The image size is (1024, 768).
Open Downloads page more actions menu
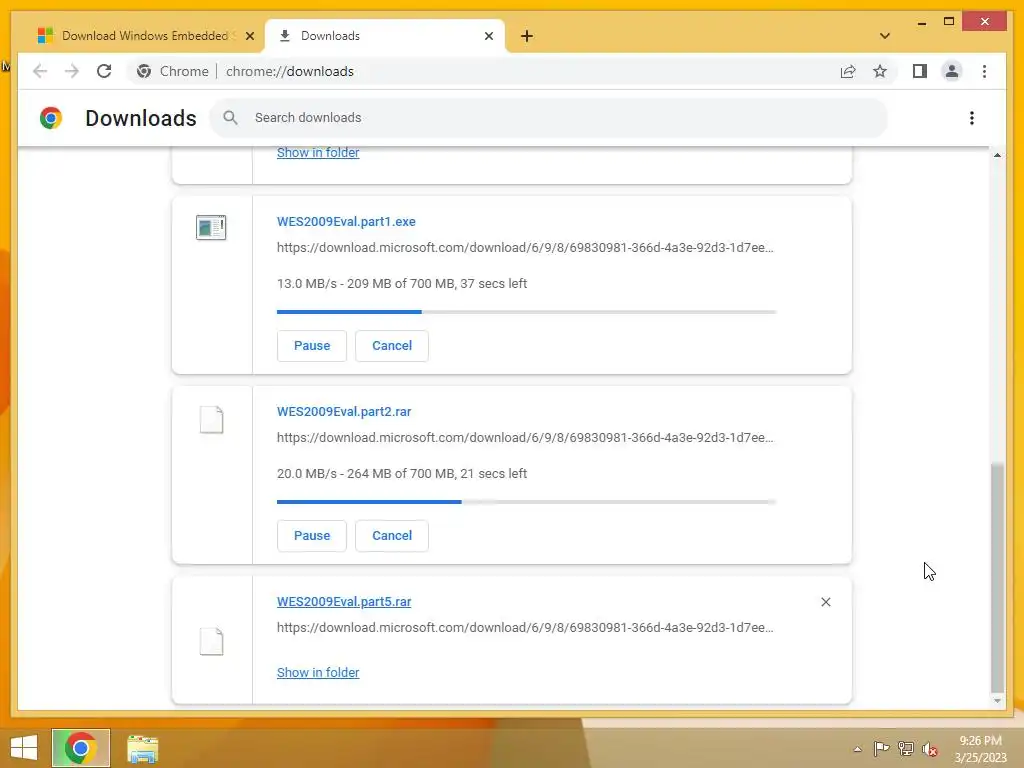(972, 118)
